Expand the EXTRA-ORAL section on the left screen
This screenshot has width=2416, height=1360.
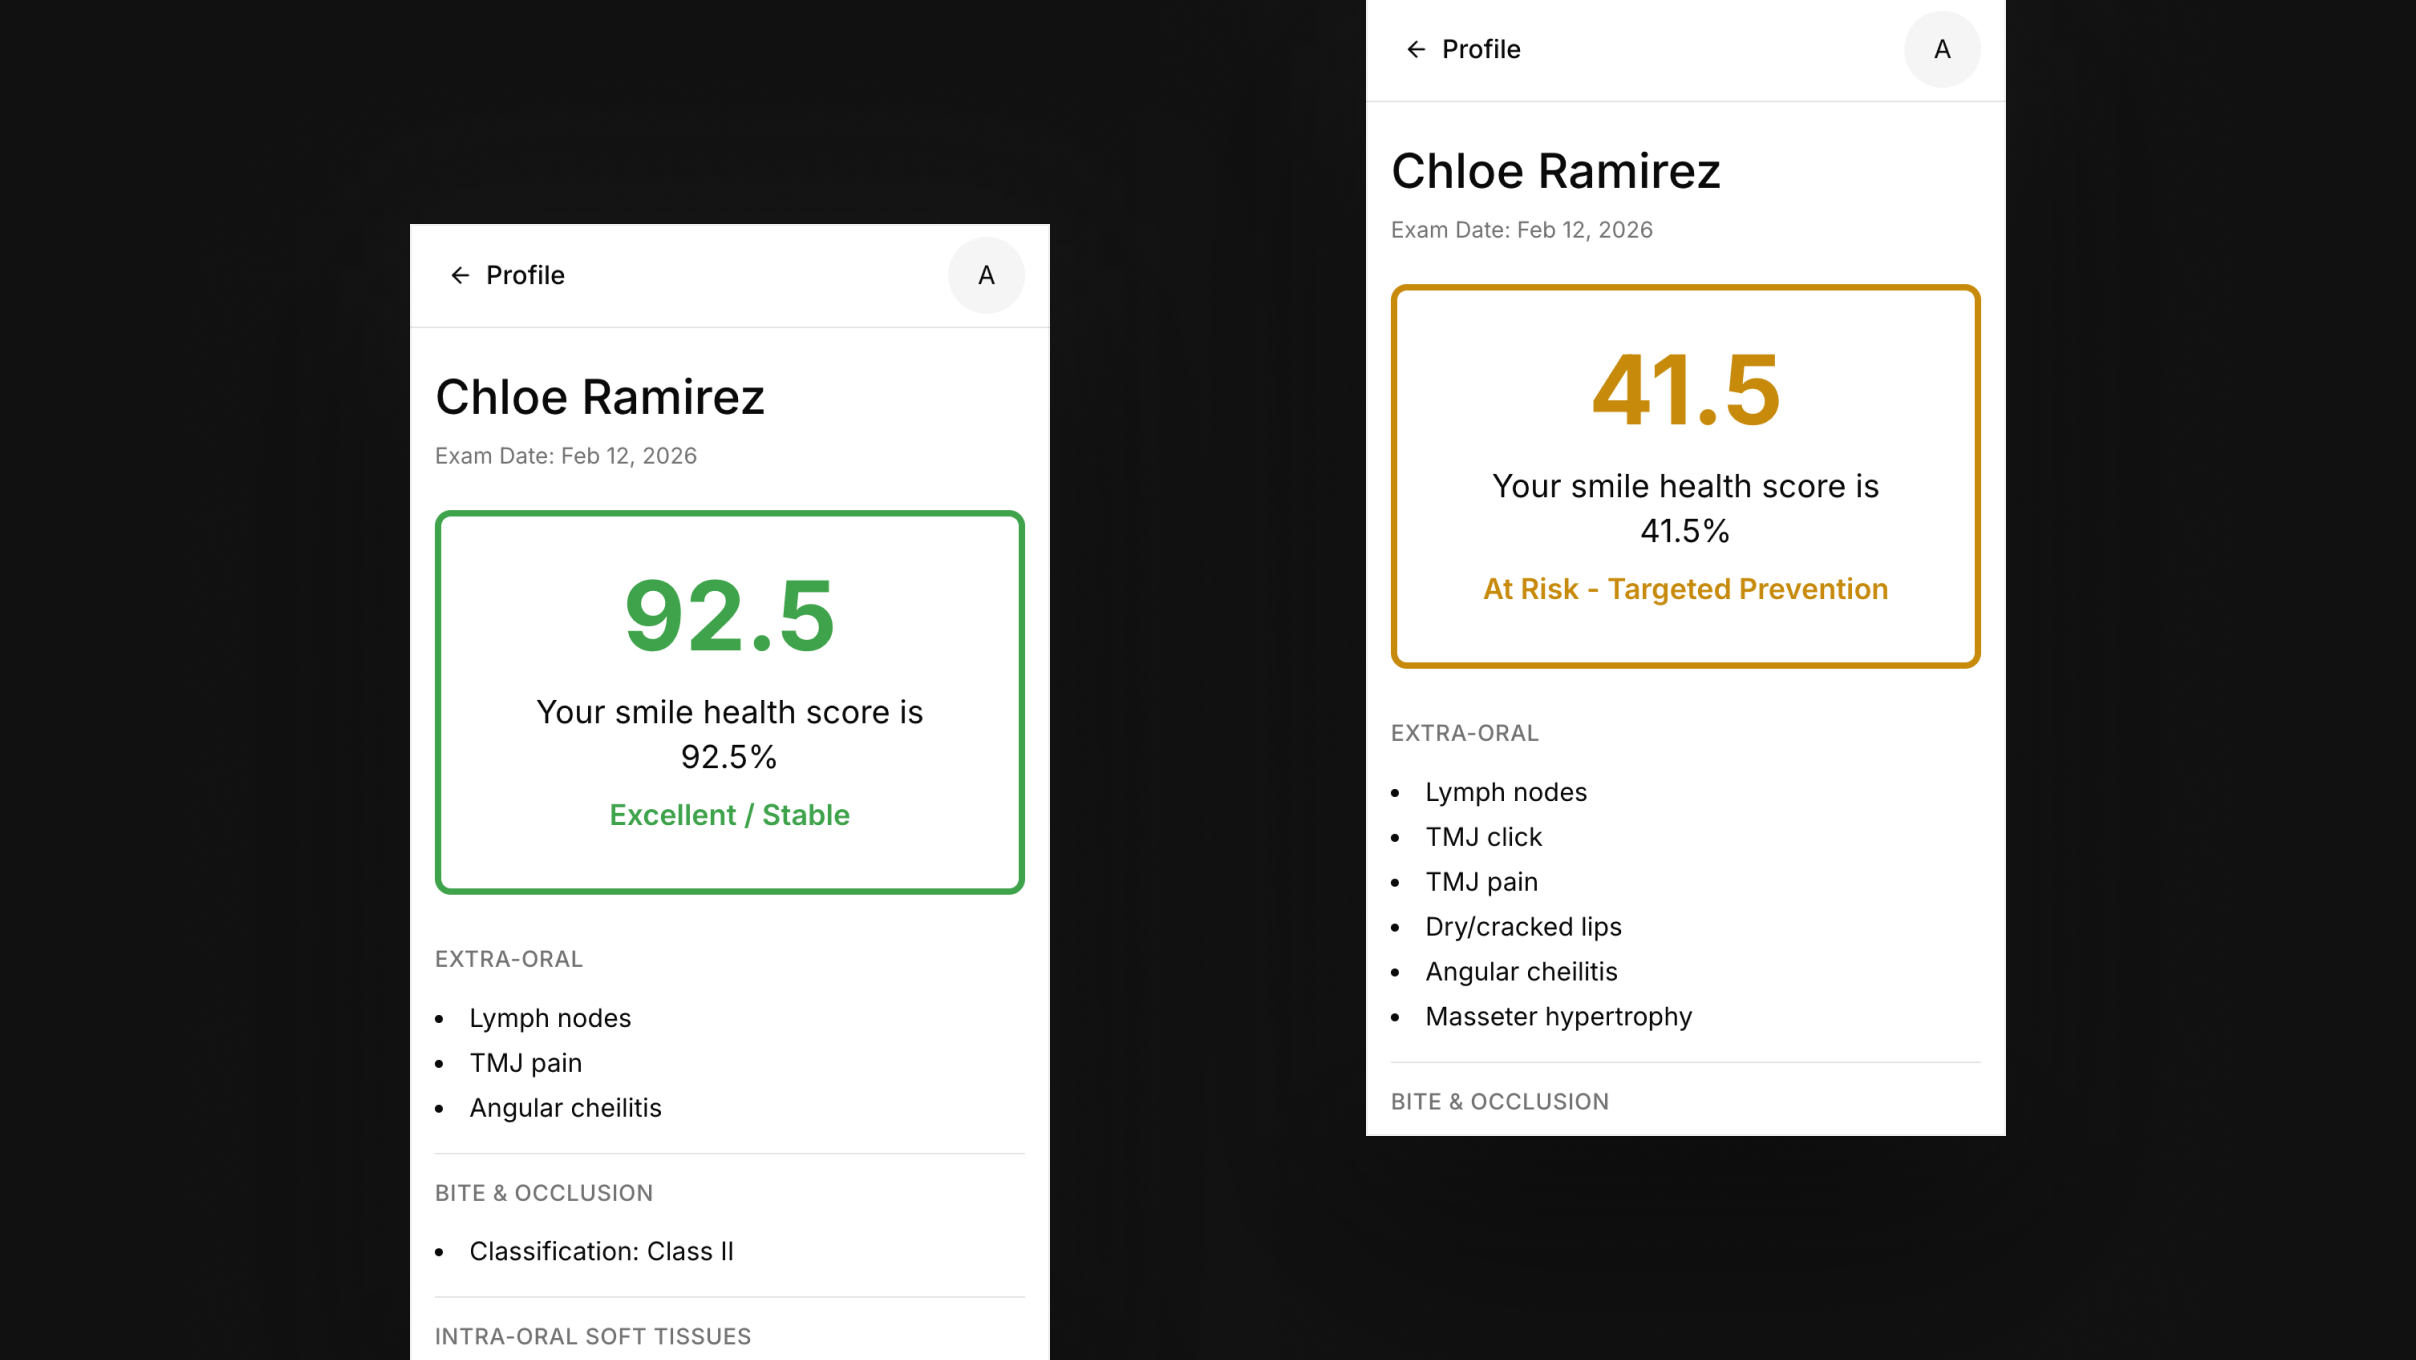pyautogui.click(x=508, y=958)
